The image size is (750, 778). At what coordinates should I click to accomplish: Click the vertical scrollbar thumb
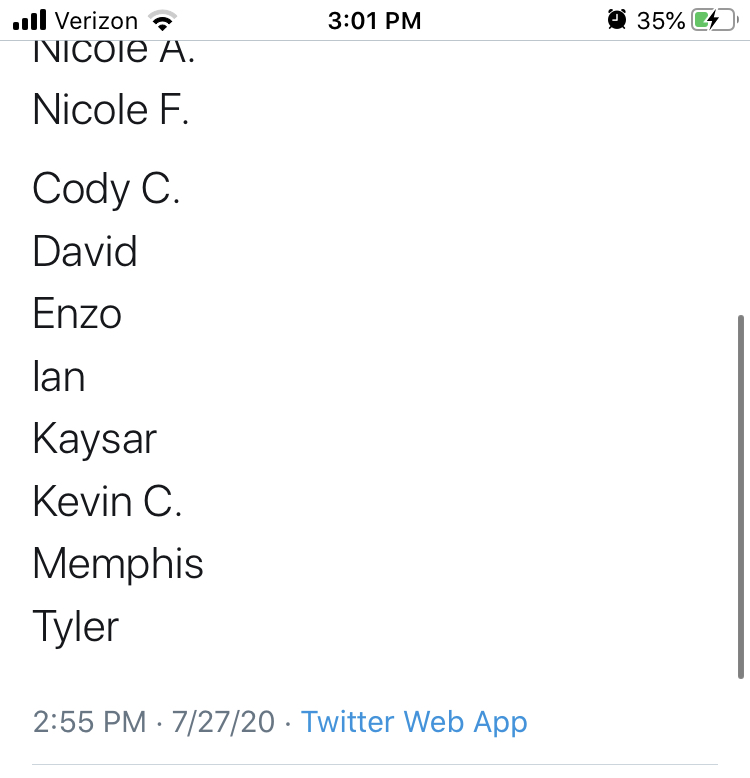741,497
